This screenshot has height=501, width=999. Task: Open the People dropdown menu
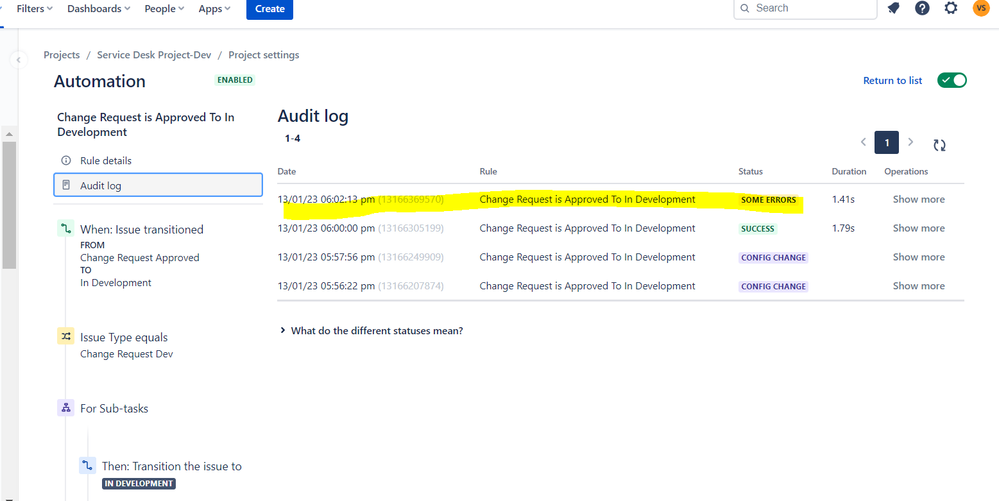pyautogui.click(x=164, y=9)
